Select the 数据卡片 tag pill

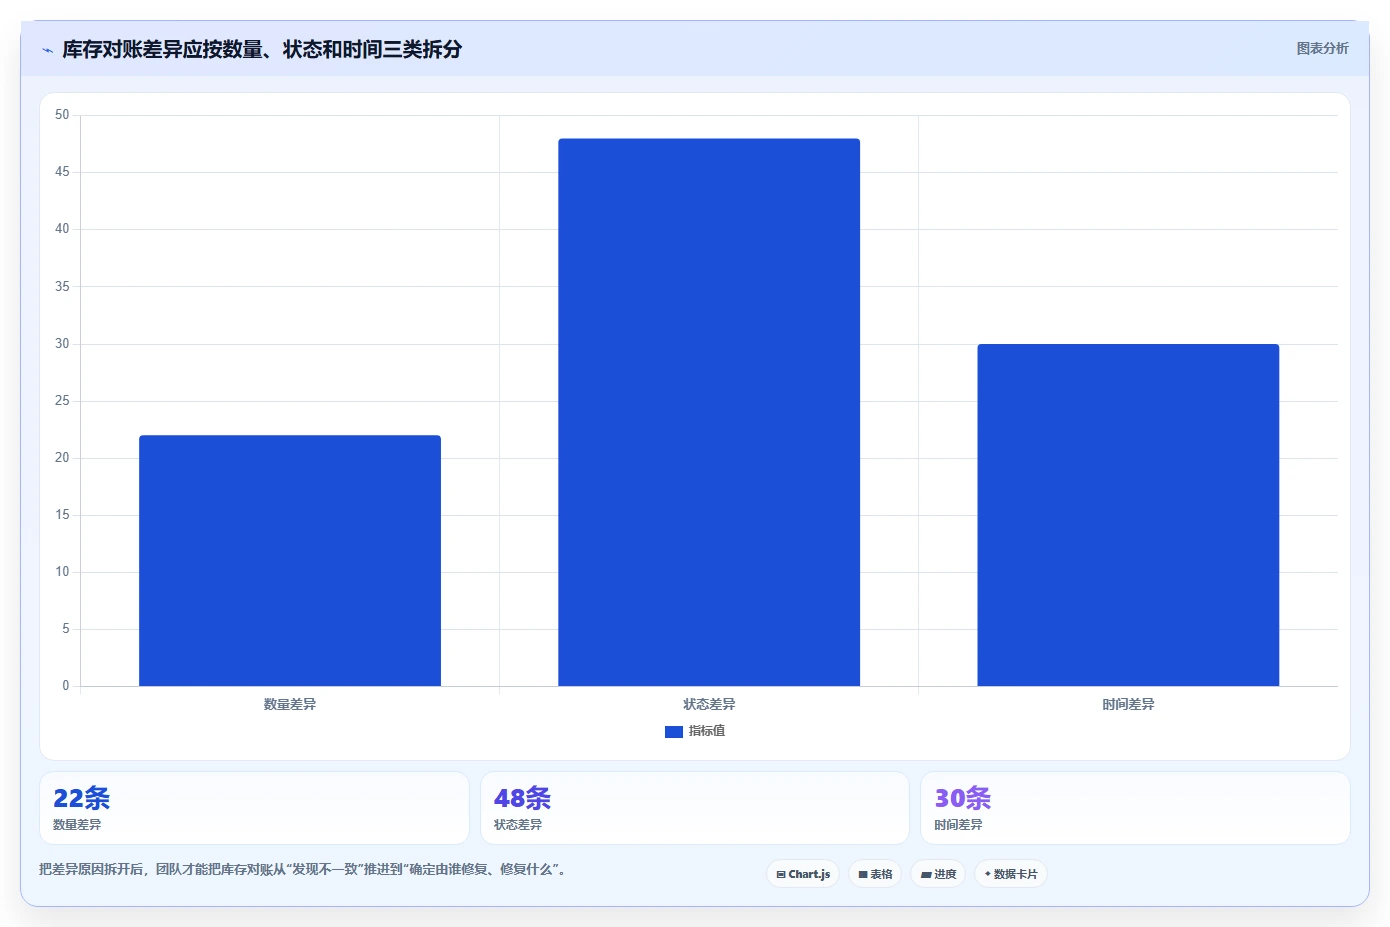[x=1011, y=874]
